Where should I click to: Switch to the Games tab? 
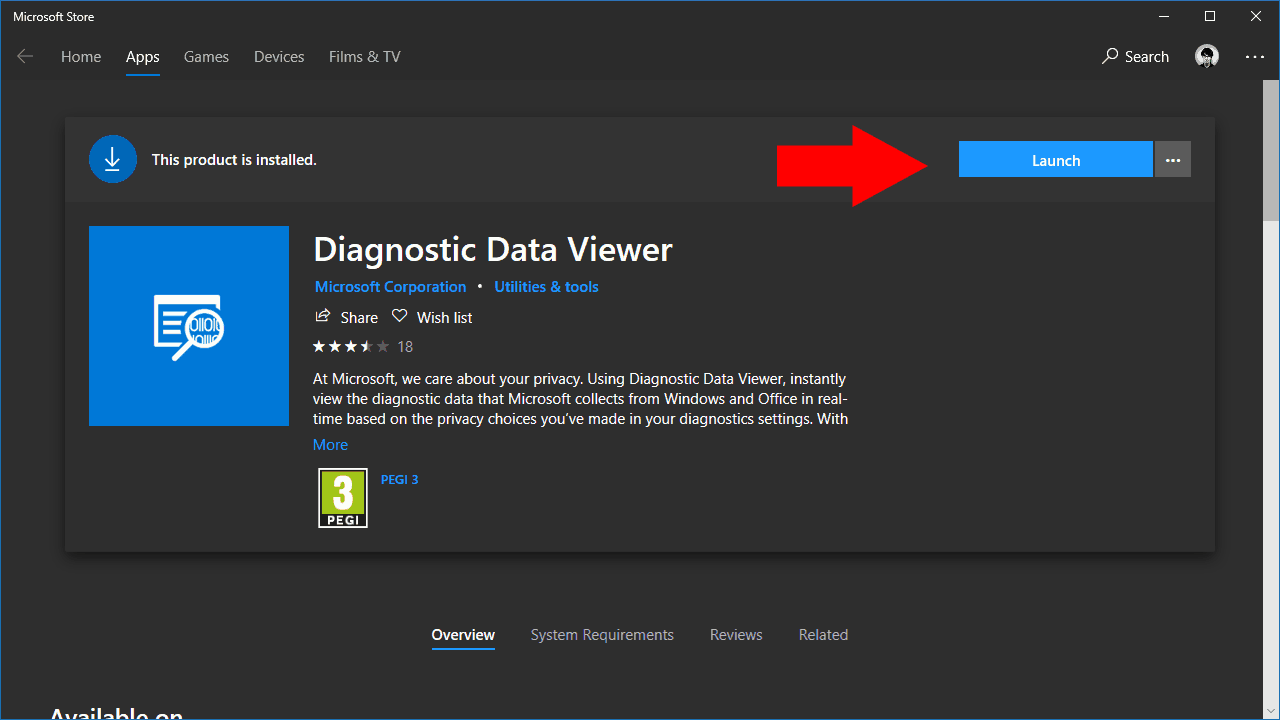(x=206, y=57)
